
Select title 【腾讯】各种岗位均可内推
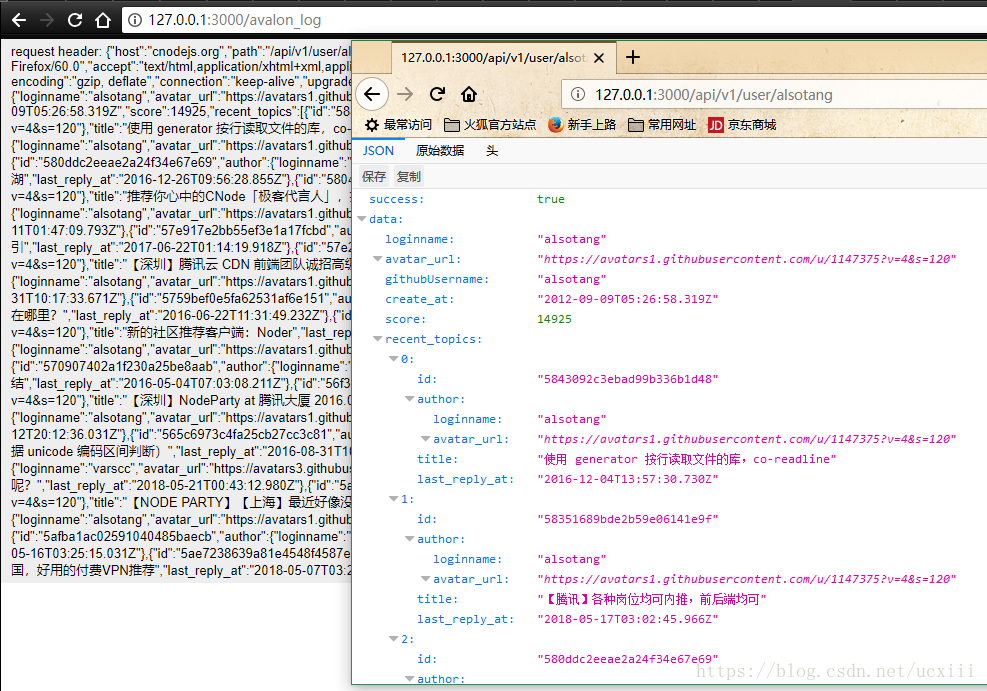point(651,599)
